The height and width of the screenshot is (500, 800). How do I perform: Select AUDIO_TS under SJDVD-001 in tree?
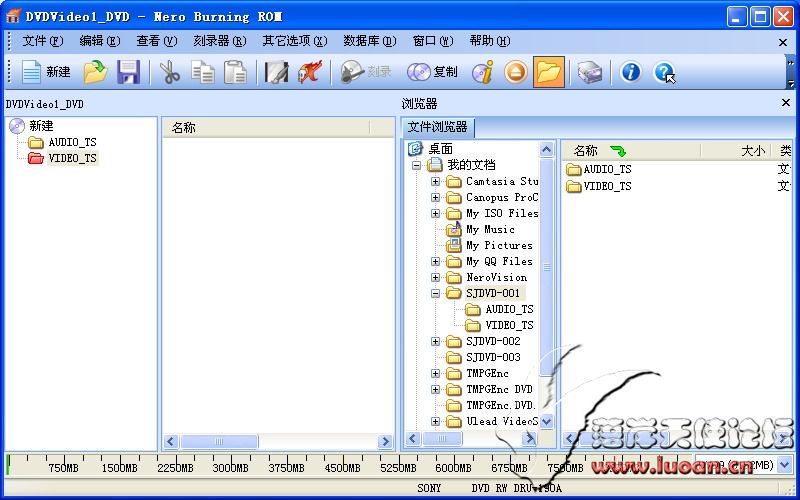509,309
